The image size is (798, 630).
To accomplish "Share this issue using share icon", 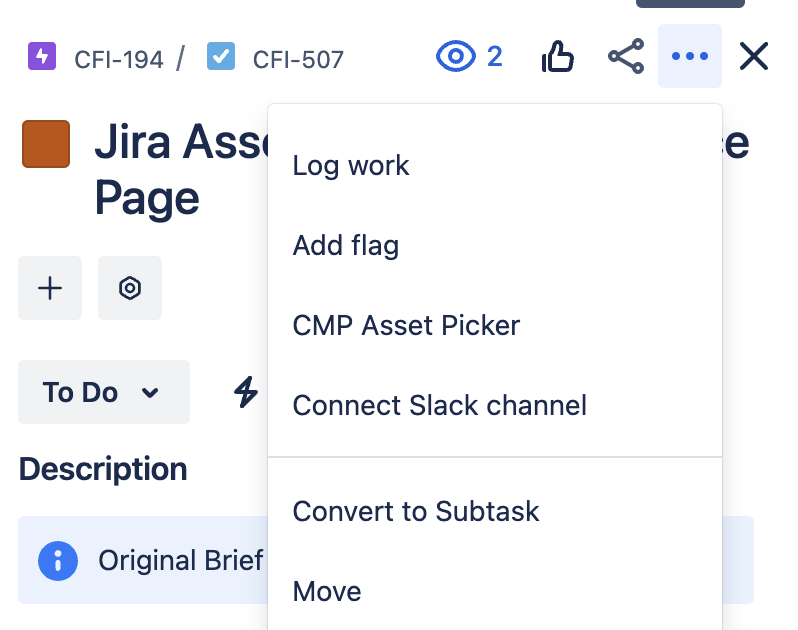I will (x=626, y=56).
